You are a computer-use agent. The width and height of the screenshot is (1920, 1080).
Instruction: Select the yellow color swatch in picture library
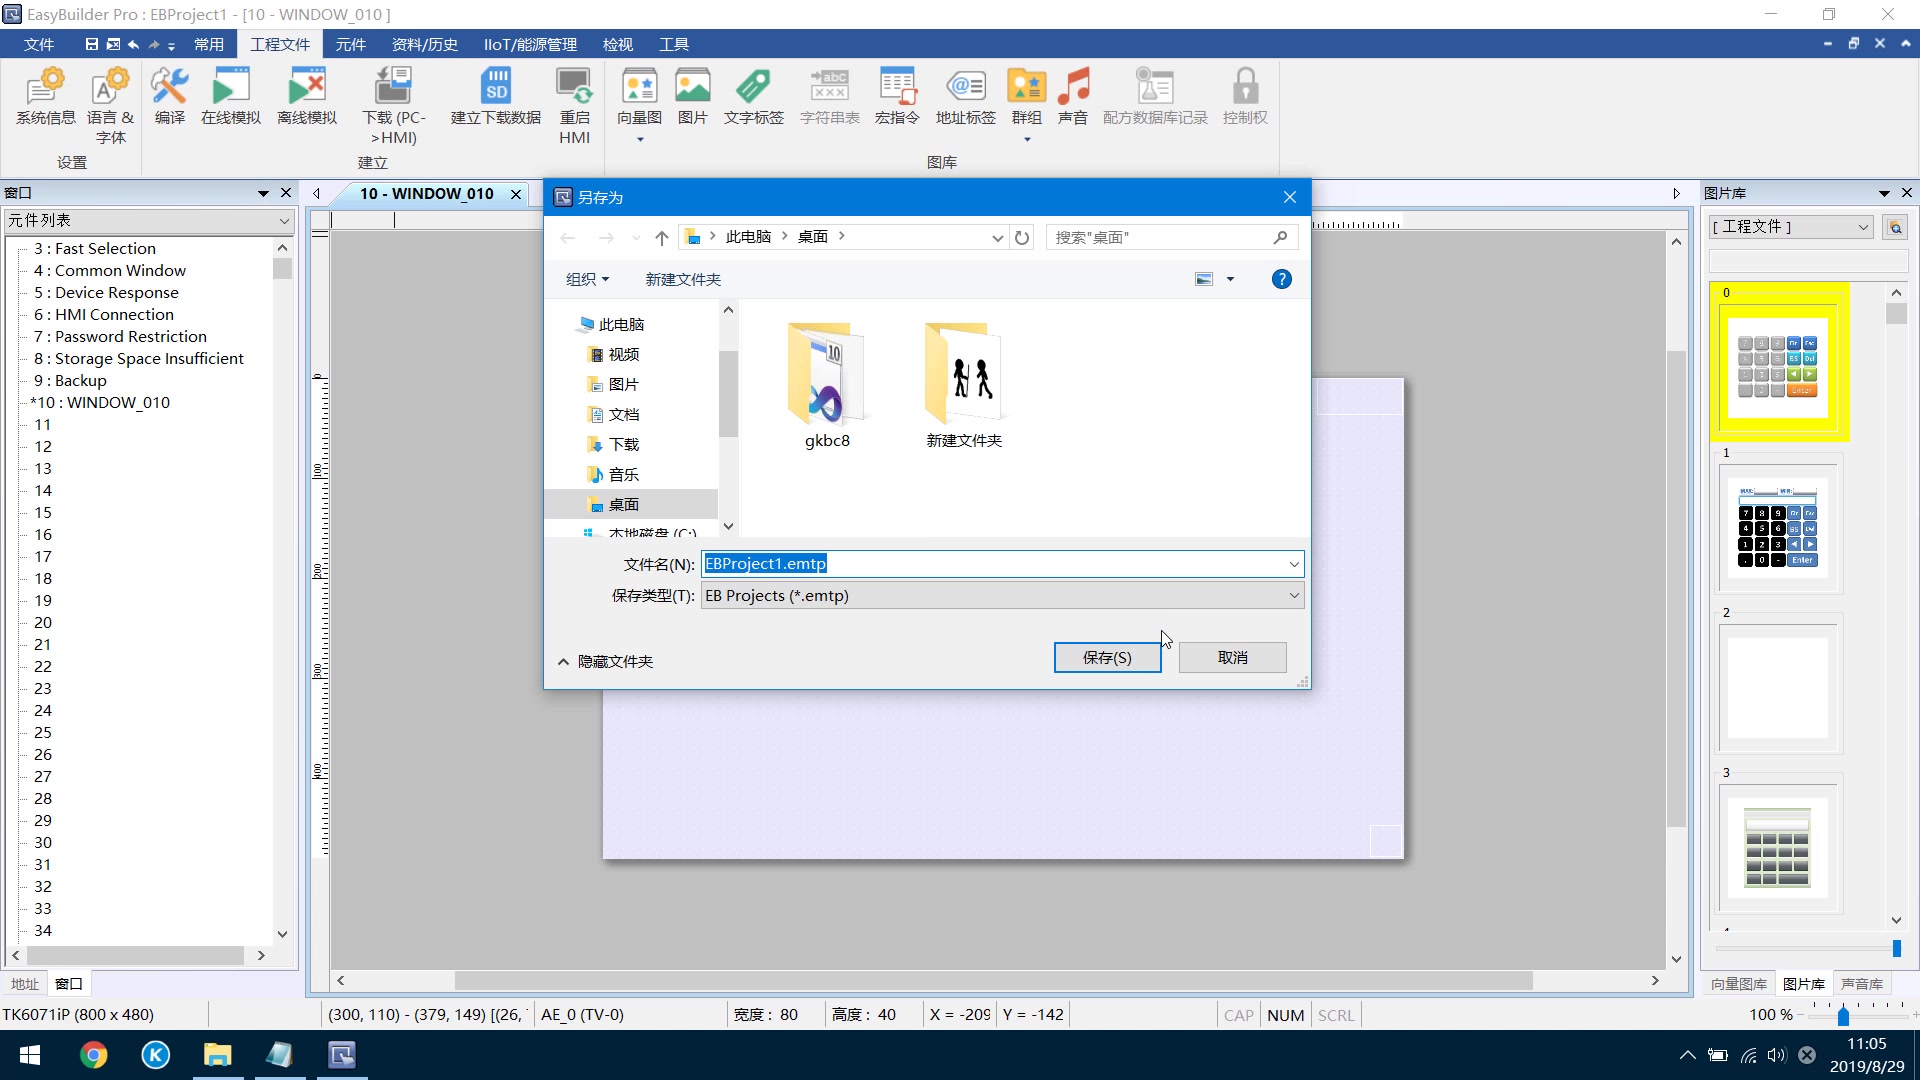tap(1778, 363)
